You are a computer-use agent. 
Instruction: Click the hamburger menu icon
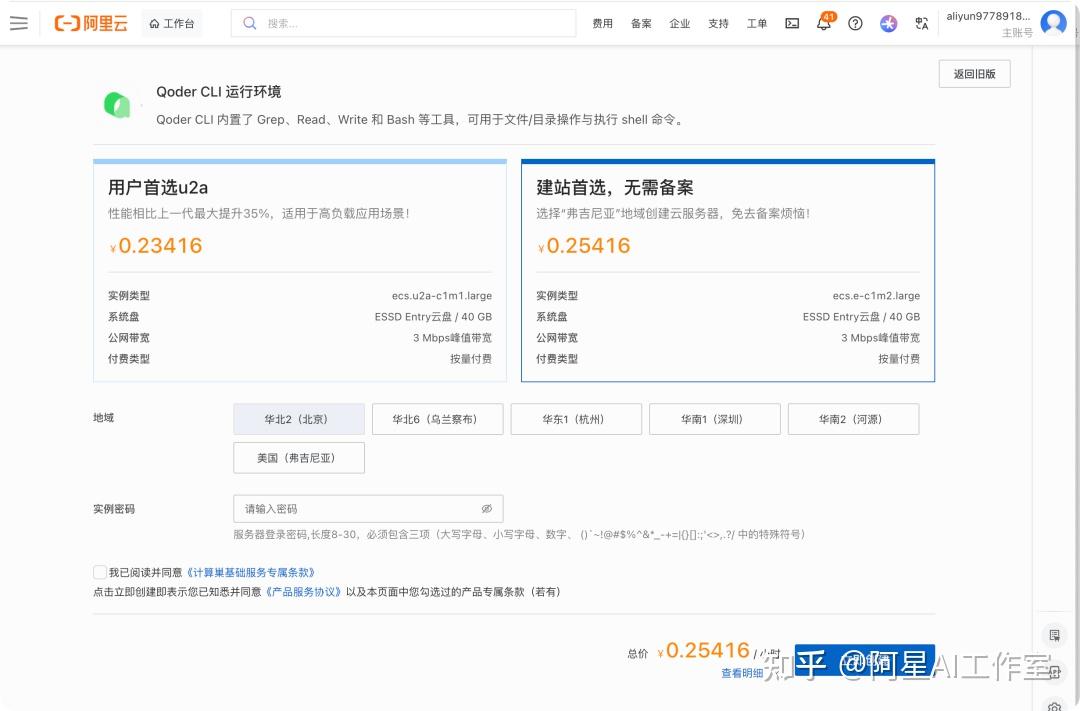pyautogui.click(x=19, y=23)
